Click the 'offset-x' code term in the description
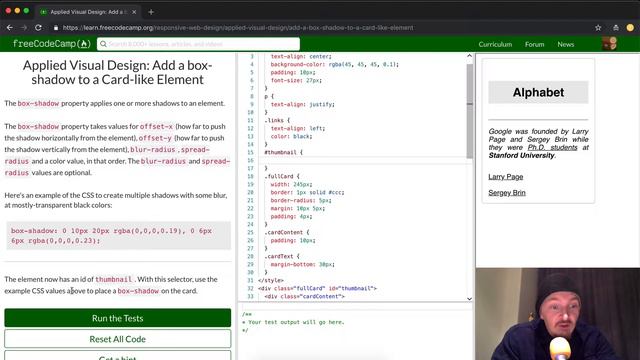Viewport: 640px width, 360px height. (x=156, y=127)
